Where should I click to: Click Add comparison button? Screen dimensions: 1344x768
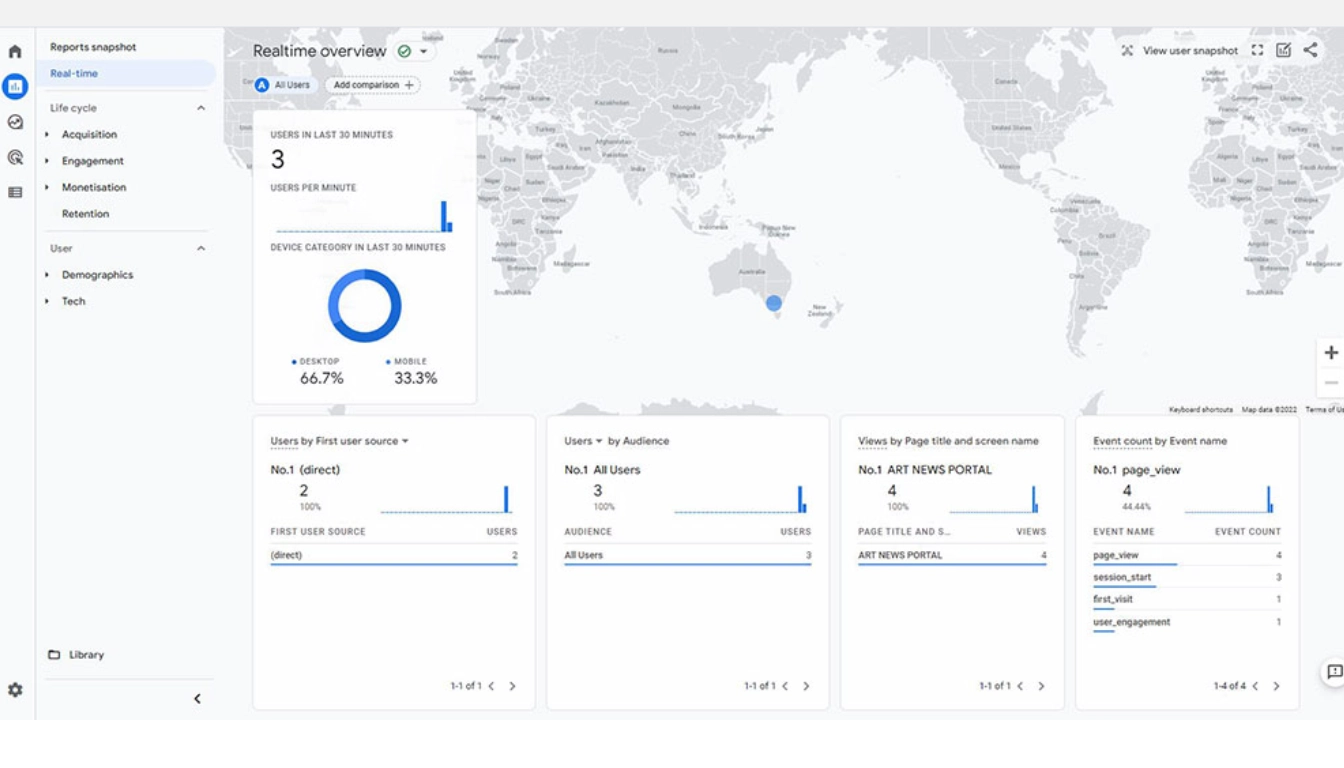(x=373, y=85)
